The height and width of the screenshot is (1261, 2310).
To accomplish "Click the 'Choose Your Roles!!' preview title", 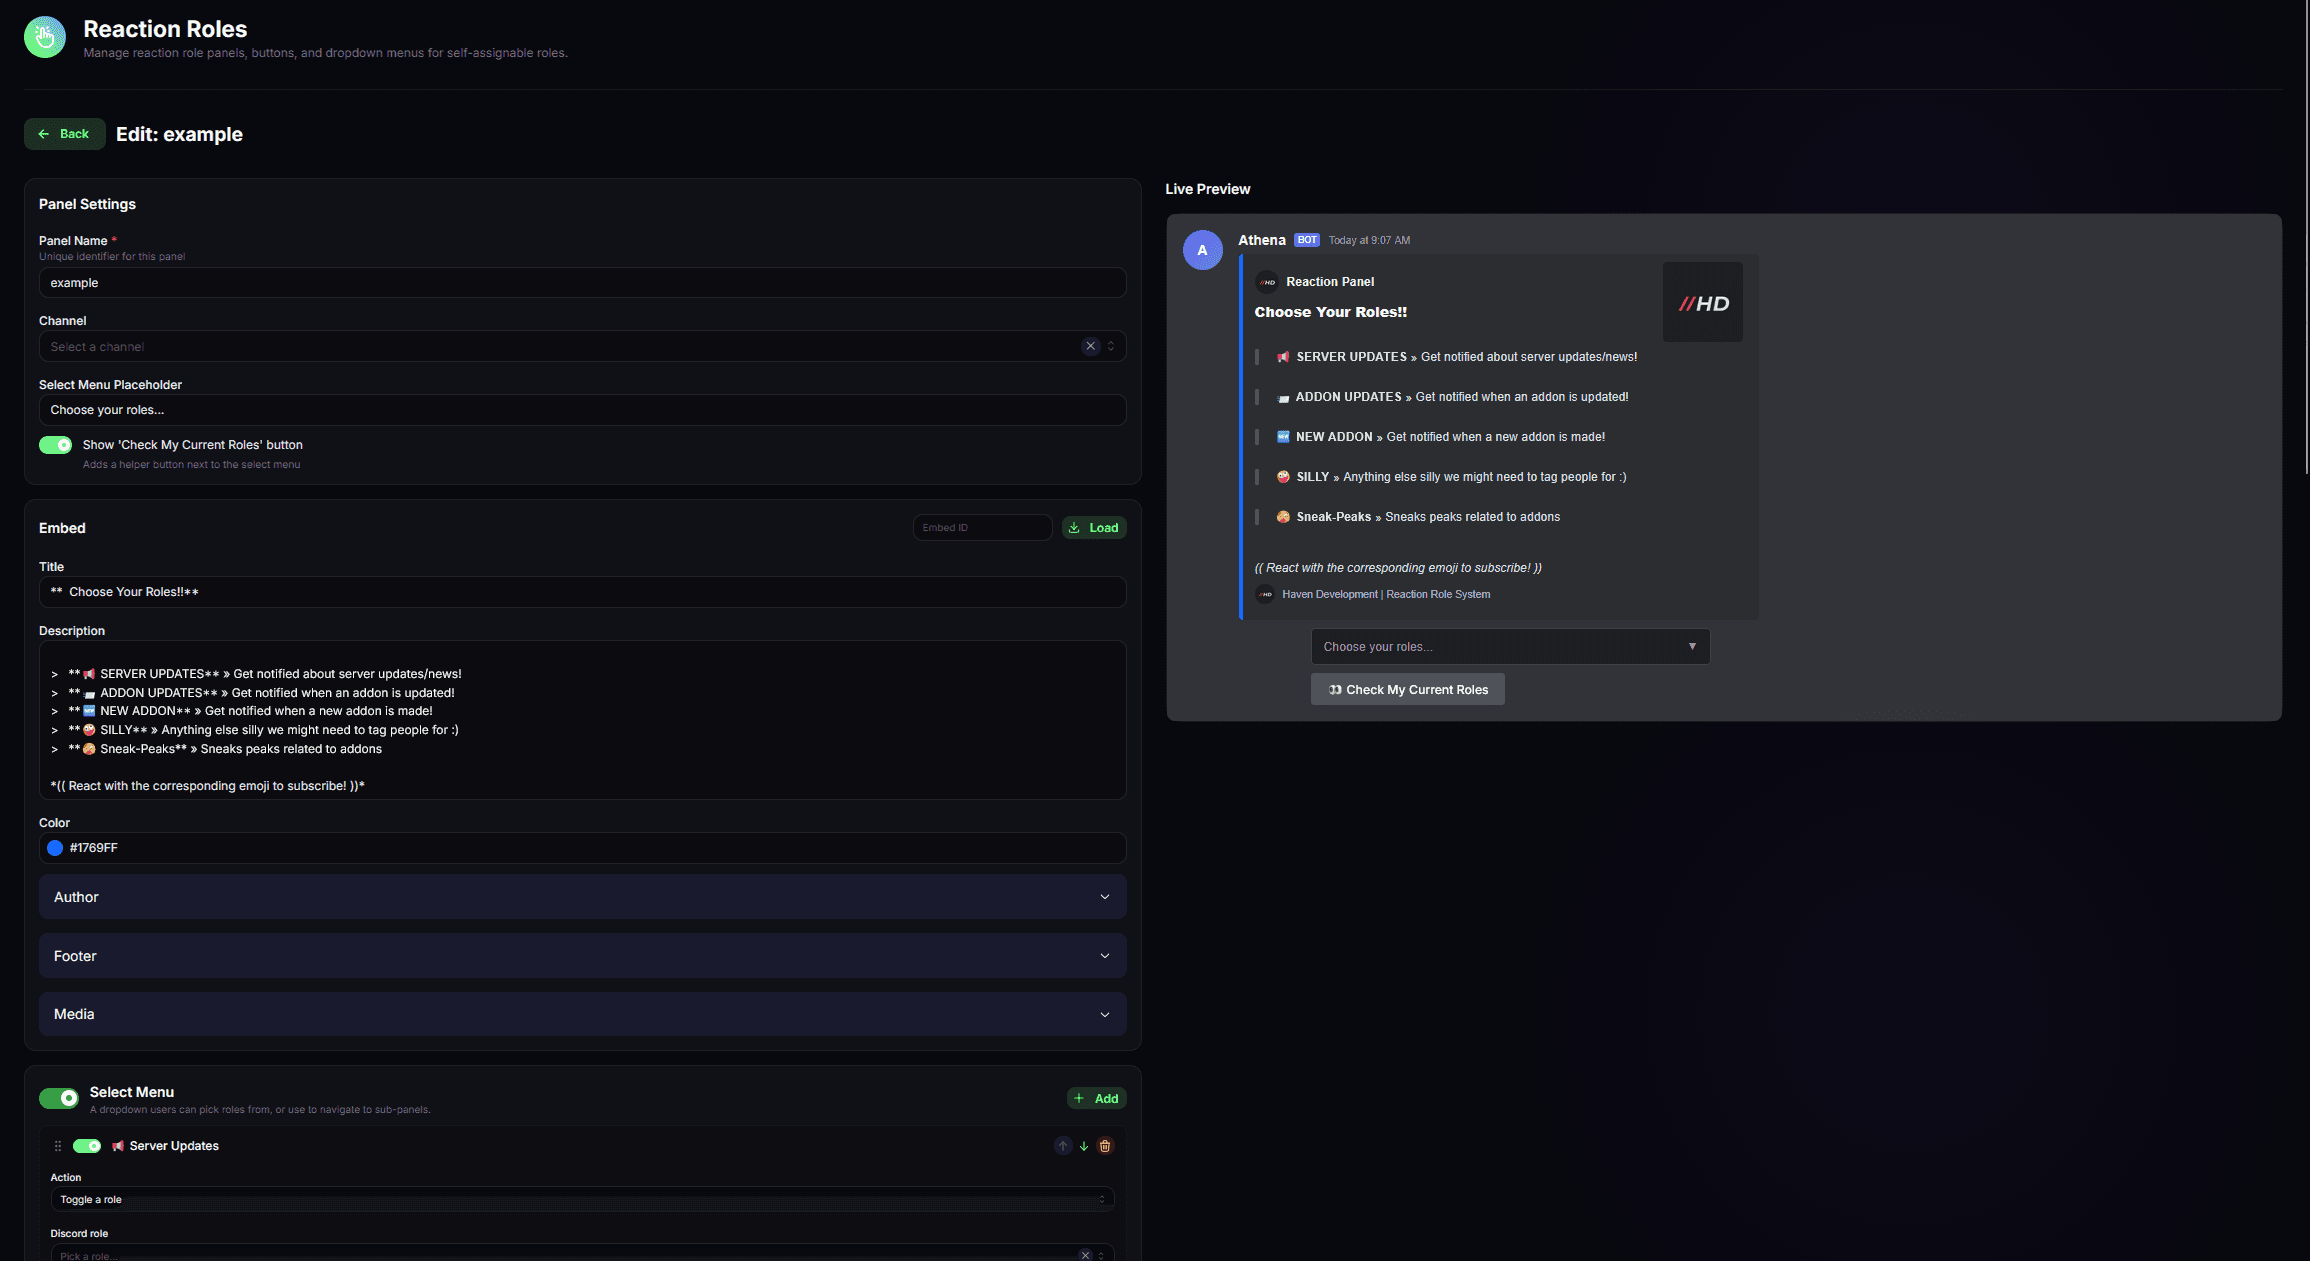I will point(1330,312).
